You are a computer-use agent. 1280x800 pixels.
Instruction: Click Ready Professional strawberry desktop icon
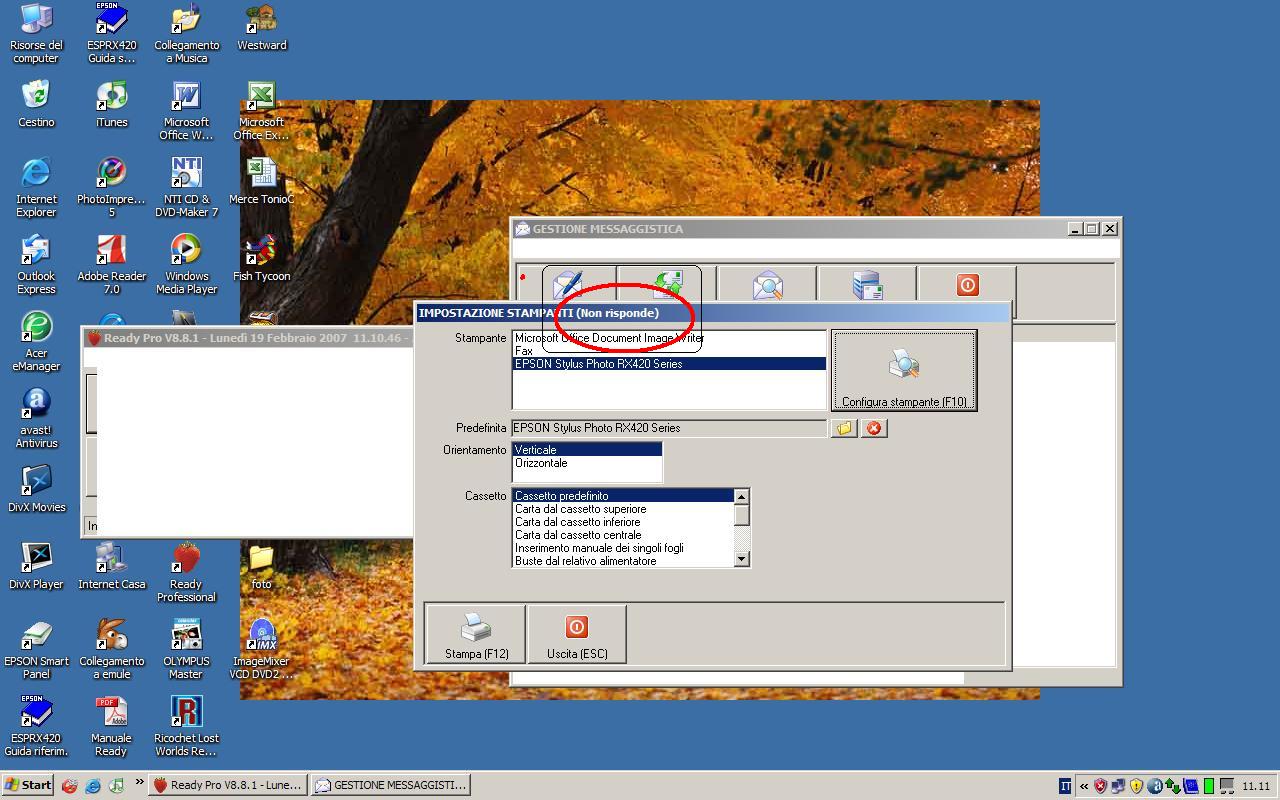pyautogui.click(x=186, y=572)
